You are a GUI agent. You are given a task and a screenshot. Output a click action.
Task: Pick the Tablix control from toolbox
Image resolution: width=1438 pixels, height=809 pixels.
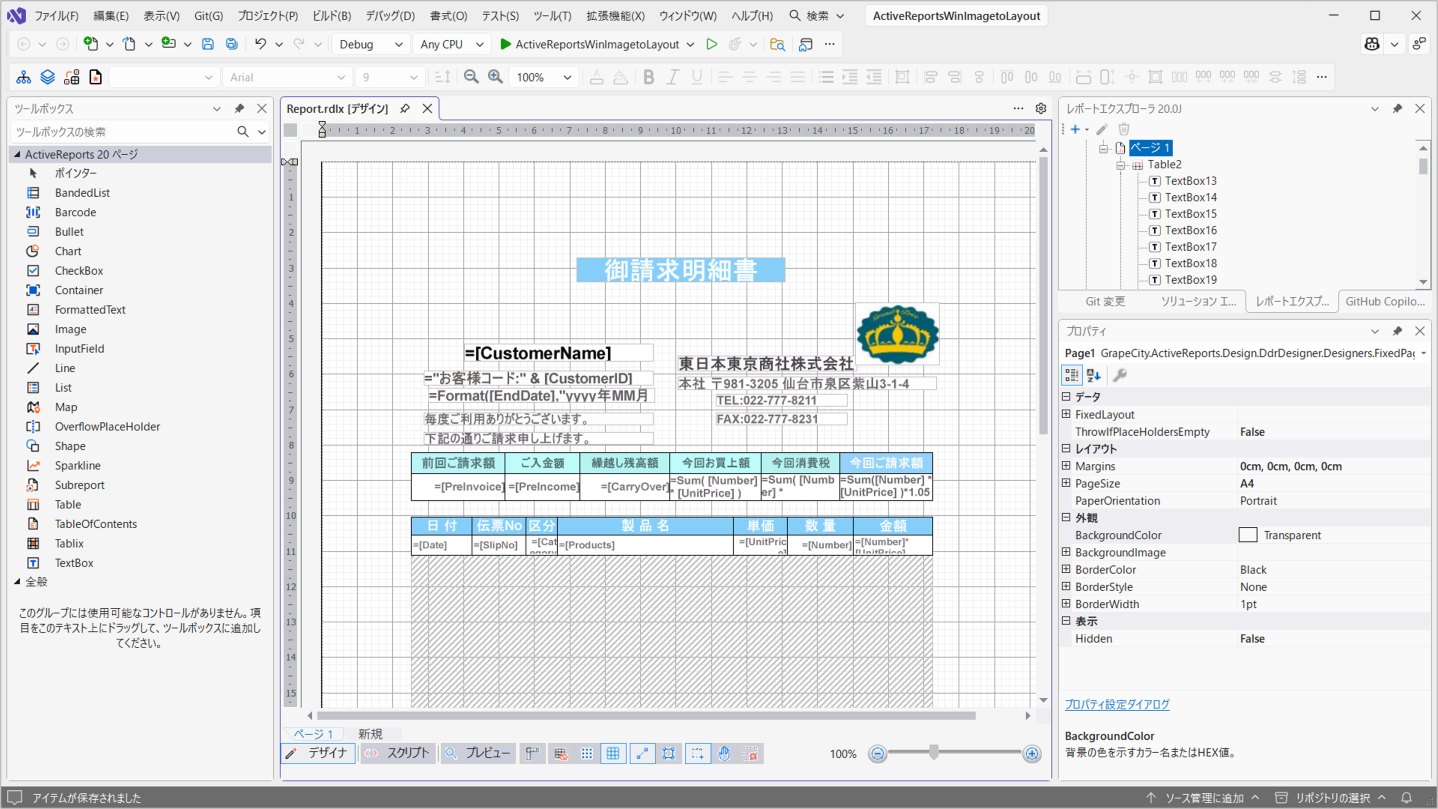coord(69,543)
